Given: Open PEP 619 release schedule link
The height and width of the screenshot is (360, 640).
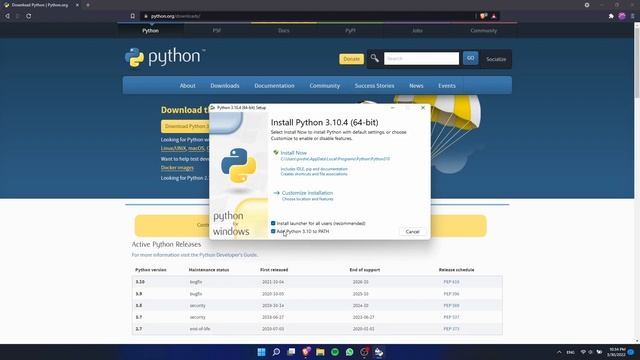Looking at the screenshot, I should point(451,282).
